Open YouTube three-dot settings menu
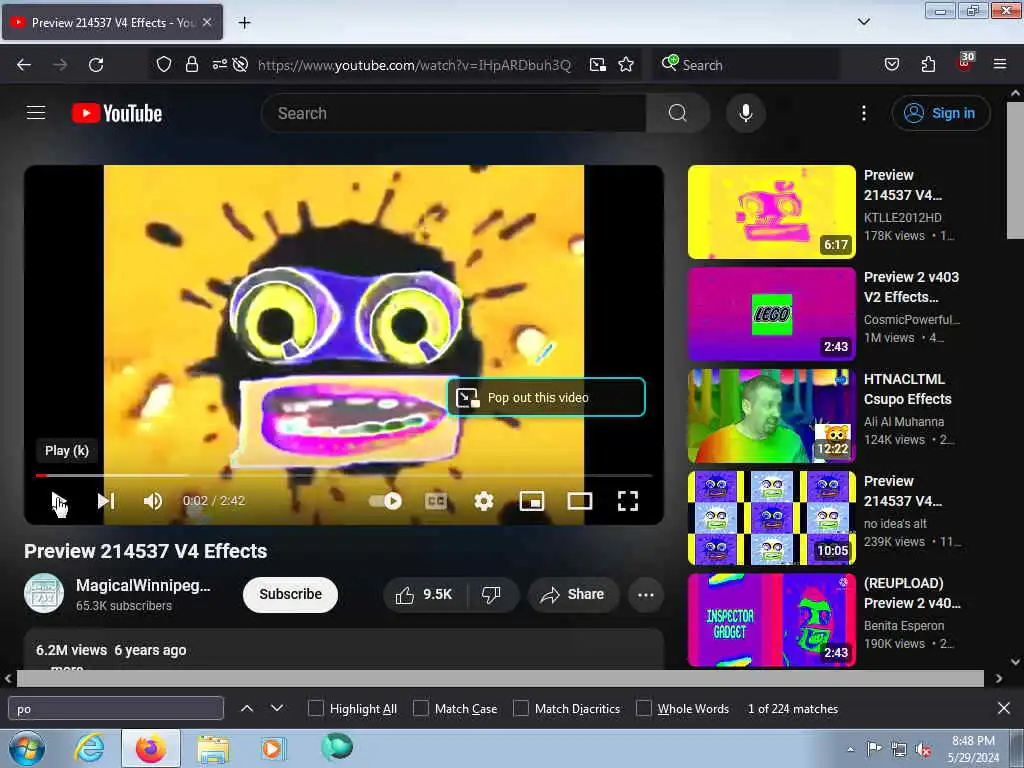The image size is (1024, 768). (x=863, y=113)
